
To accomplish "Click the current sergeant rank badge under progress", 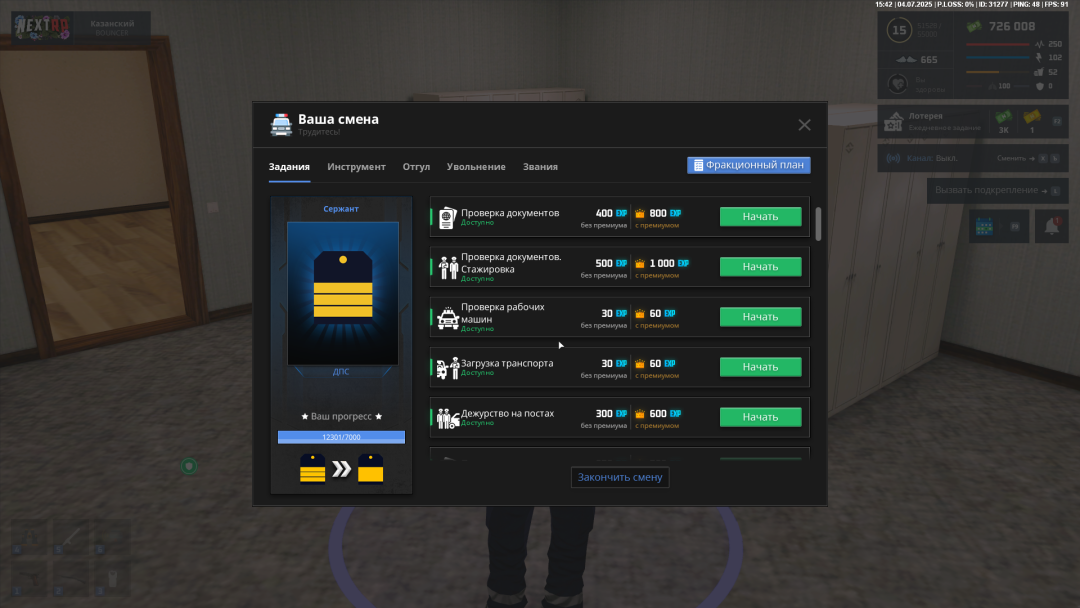I will 313,469.
